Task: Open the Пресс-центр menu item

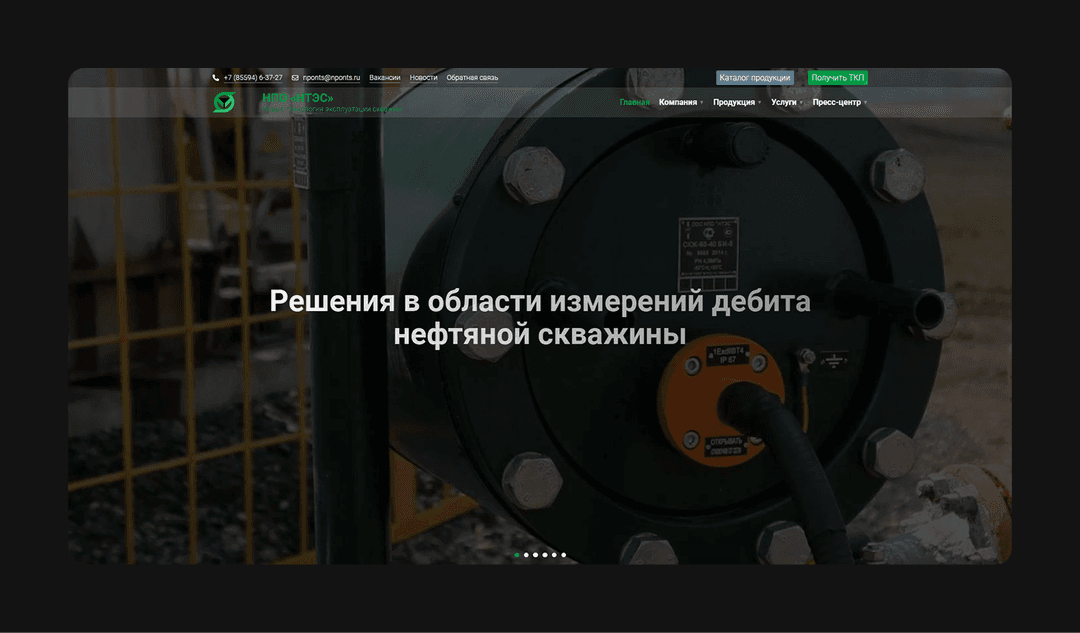Action: [x=836, y=103]
